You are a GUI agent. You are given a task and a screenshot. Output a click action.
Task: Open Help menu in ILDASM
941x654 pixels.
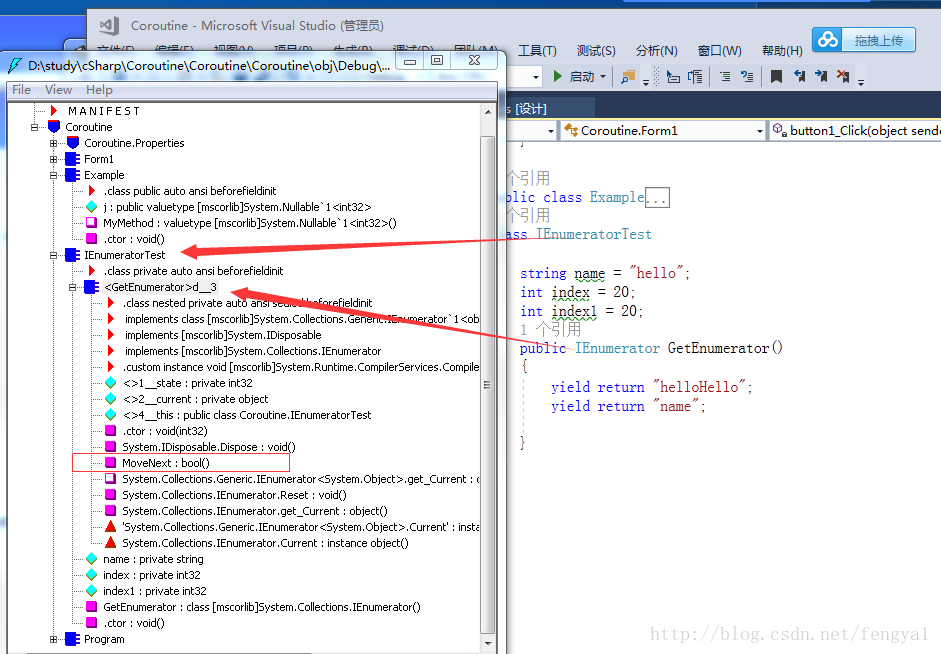coord(99,89)
